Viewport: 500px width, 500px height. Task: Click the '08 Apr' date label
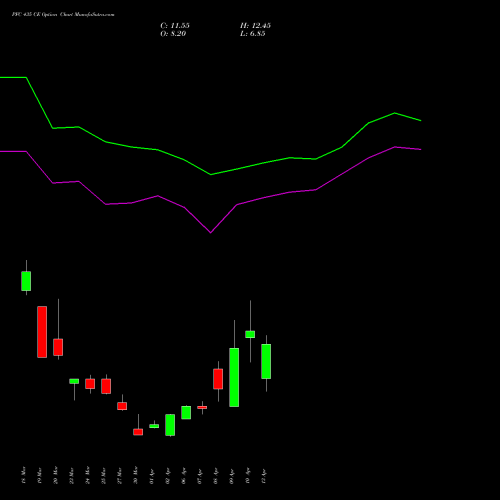click(x=216, y=476)
